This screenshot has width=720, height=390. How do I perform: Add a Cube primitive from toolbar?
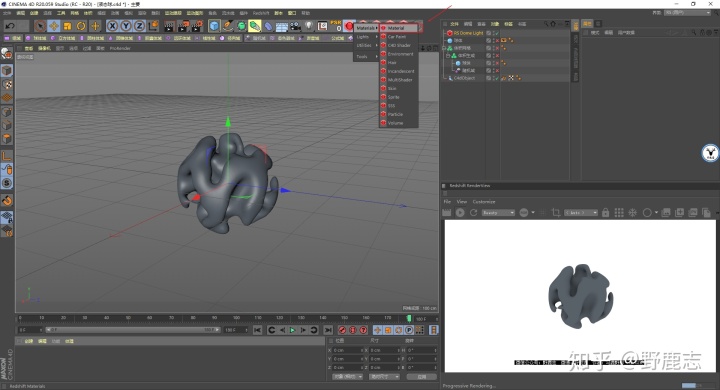click(214, 26)
